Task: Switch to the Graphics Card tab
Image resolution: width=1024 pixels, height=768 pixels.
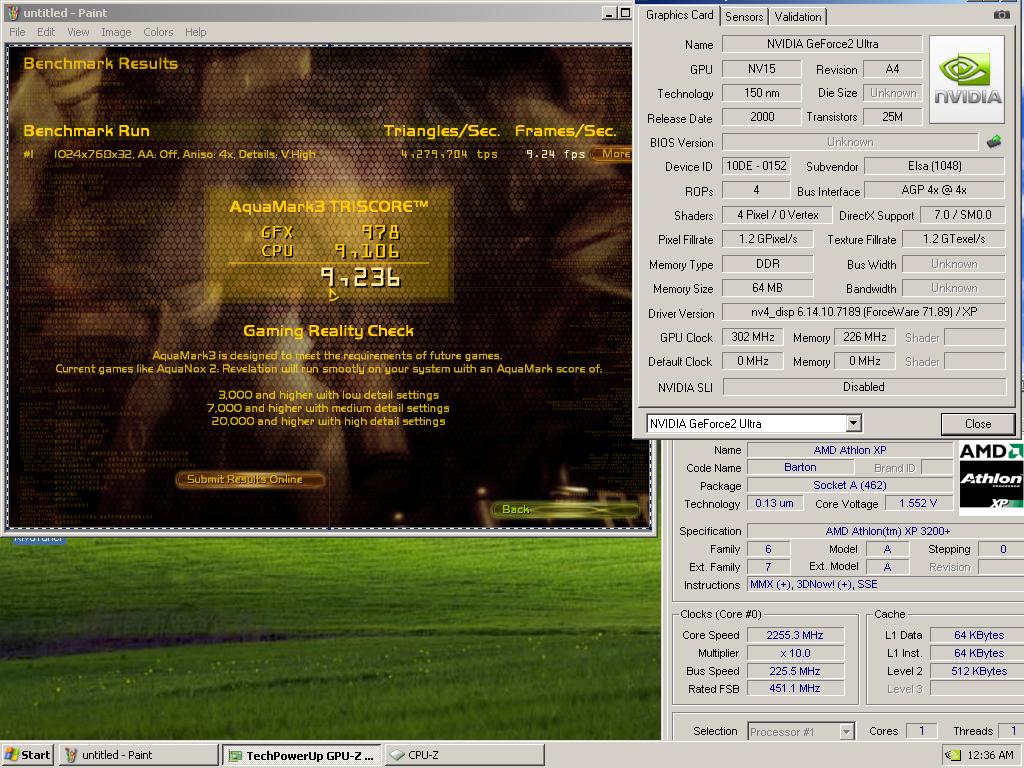Action: [x=679, y=15]
